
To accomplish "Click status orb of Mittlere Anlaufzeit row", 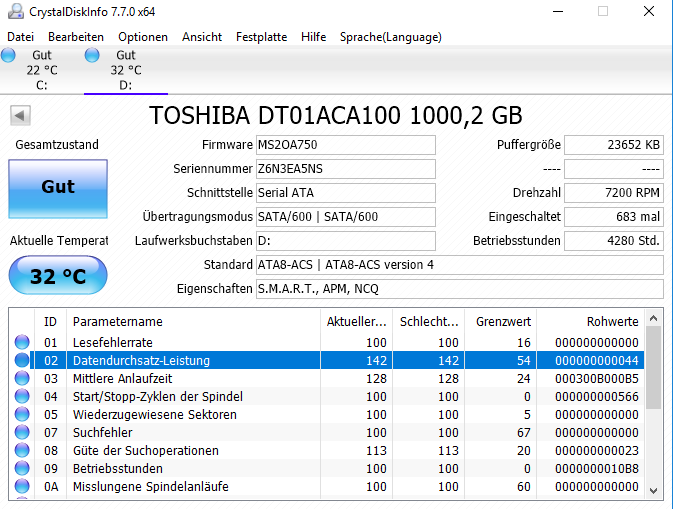I will 22,378.
